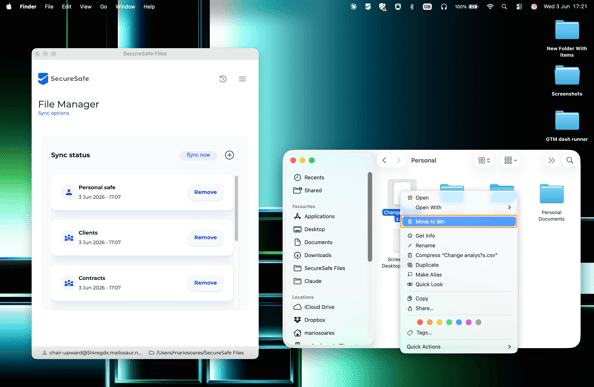The width and height of the screenshot is (594, 387).
Task: Go forward in the Finder window
Action: [x=398, y=161]
